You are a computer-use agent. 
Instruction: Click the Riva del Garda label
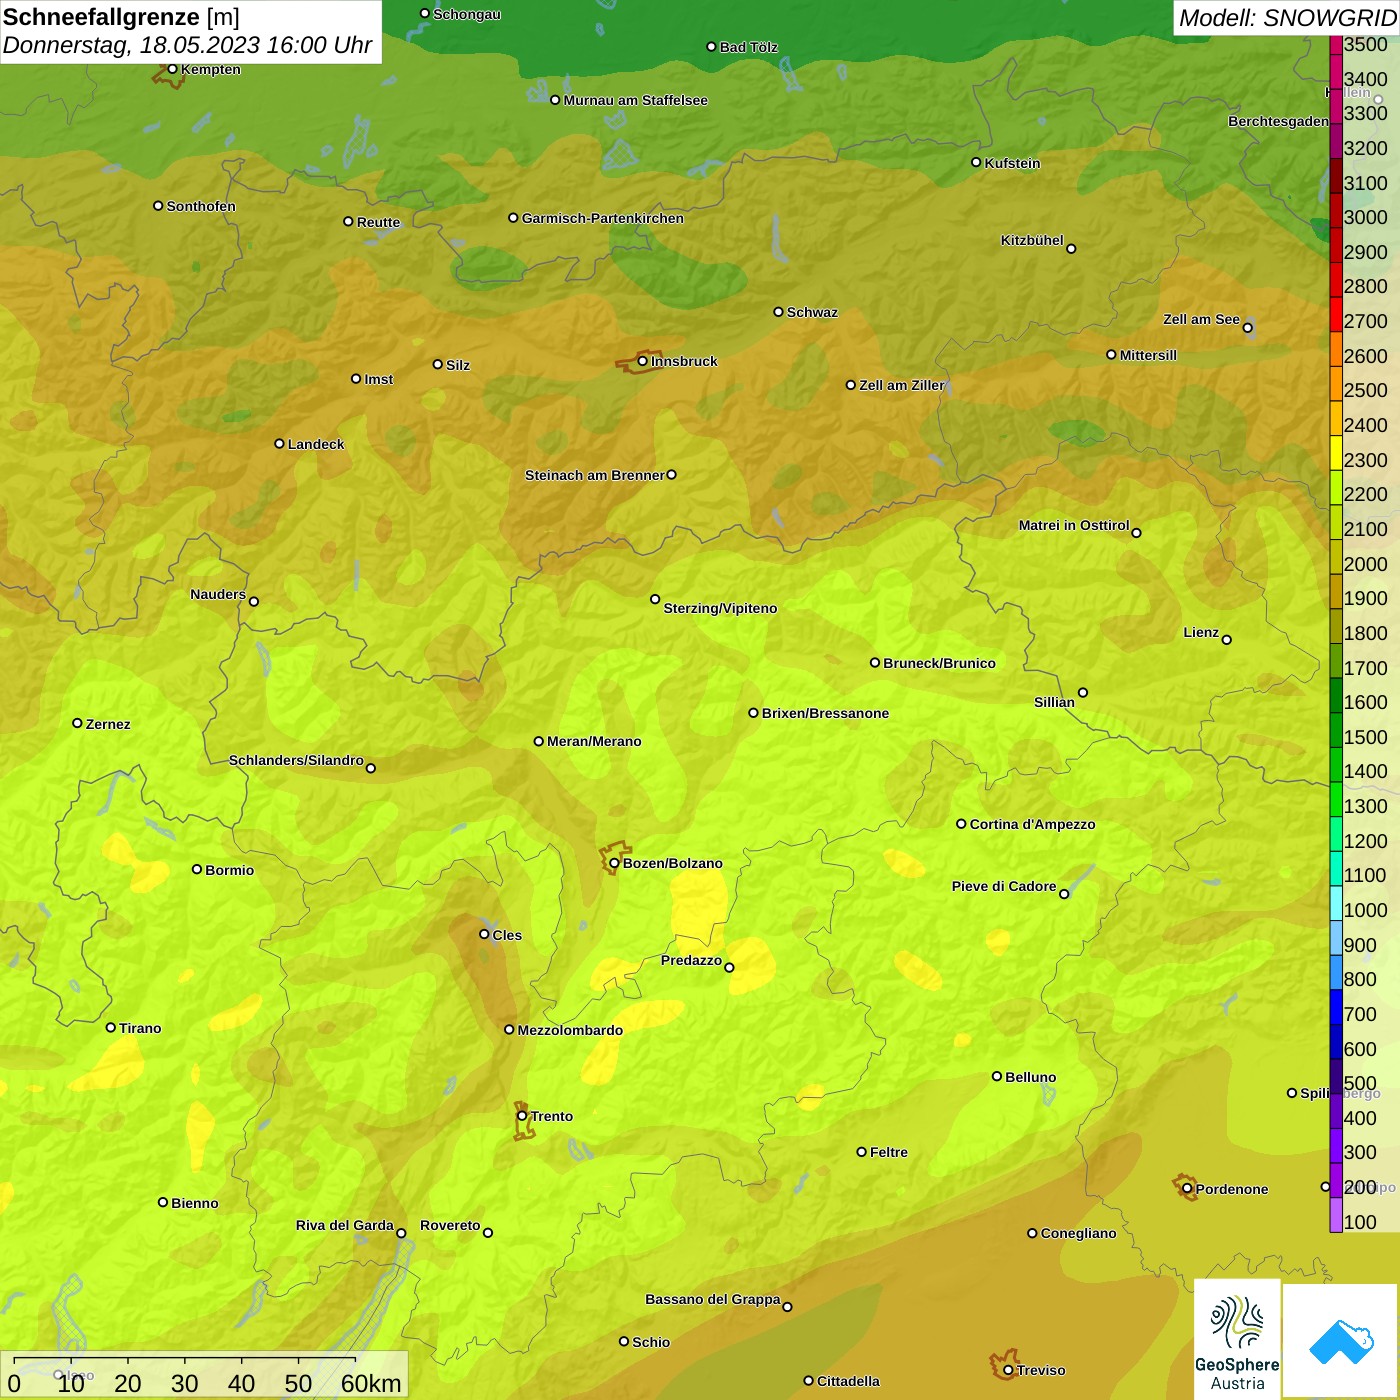click(x=345, y=1225)
